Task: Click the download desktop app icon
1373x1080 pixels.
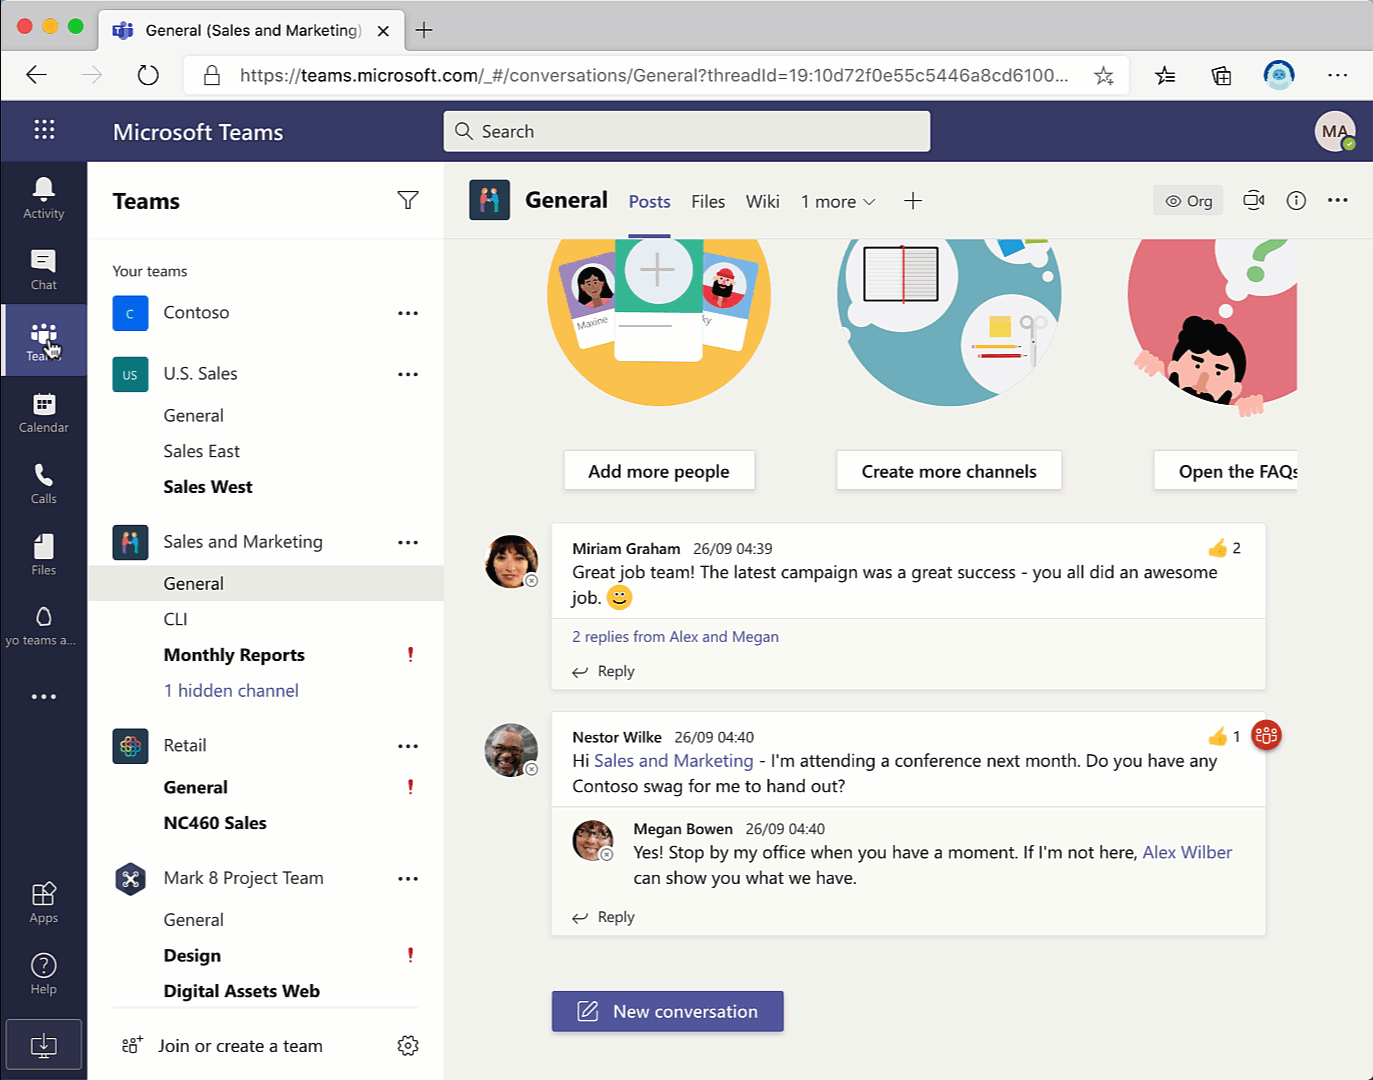Action: (44, 1045)
